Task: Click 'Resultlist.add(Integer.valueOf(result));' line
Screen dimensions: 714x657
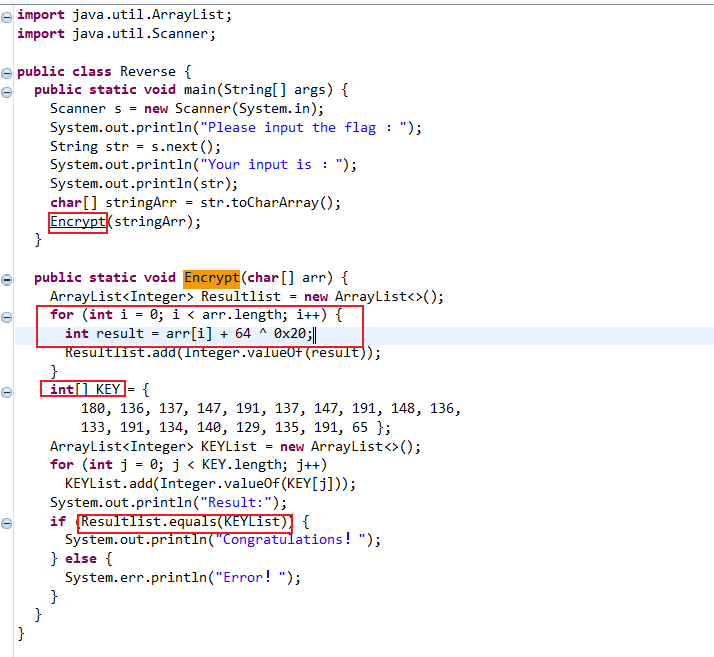Action: pos(223,352)
